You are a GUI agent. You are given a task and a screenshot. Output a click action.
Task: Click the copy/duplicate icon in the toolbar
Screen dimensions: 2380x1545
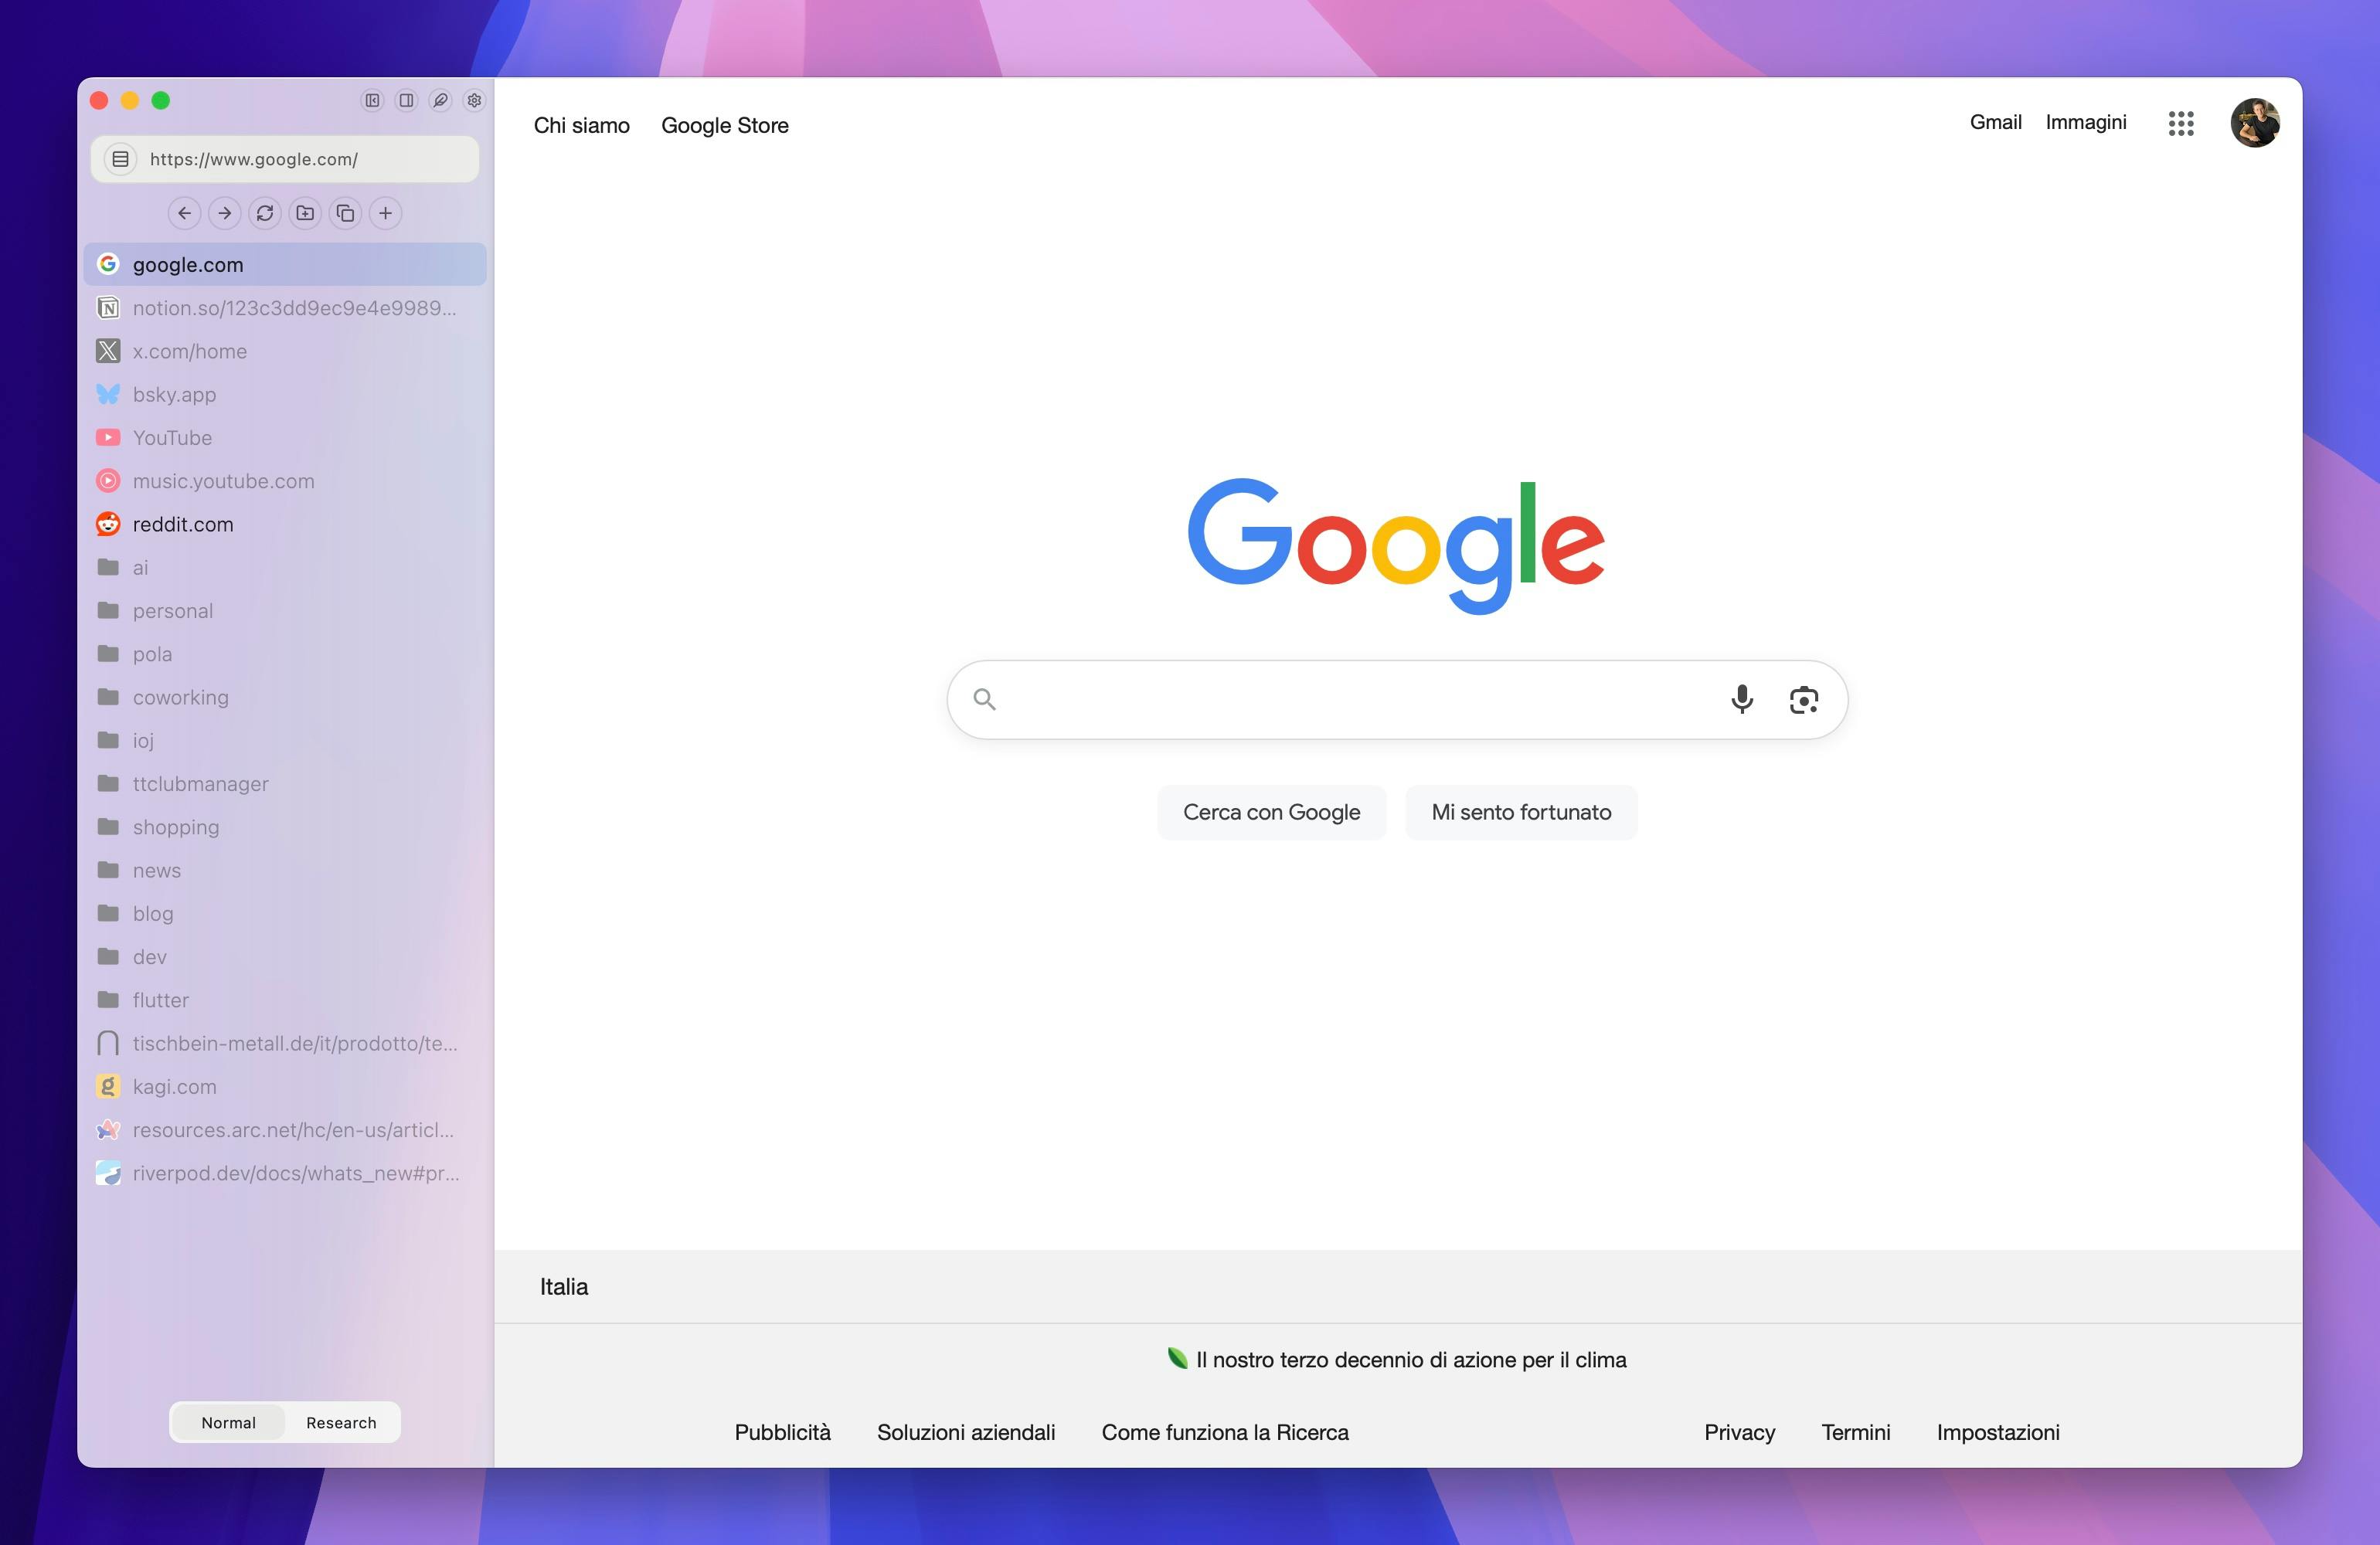point(345,213)
